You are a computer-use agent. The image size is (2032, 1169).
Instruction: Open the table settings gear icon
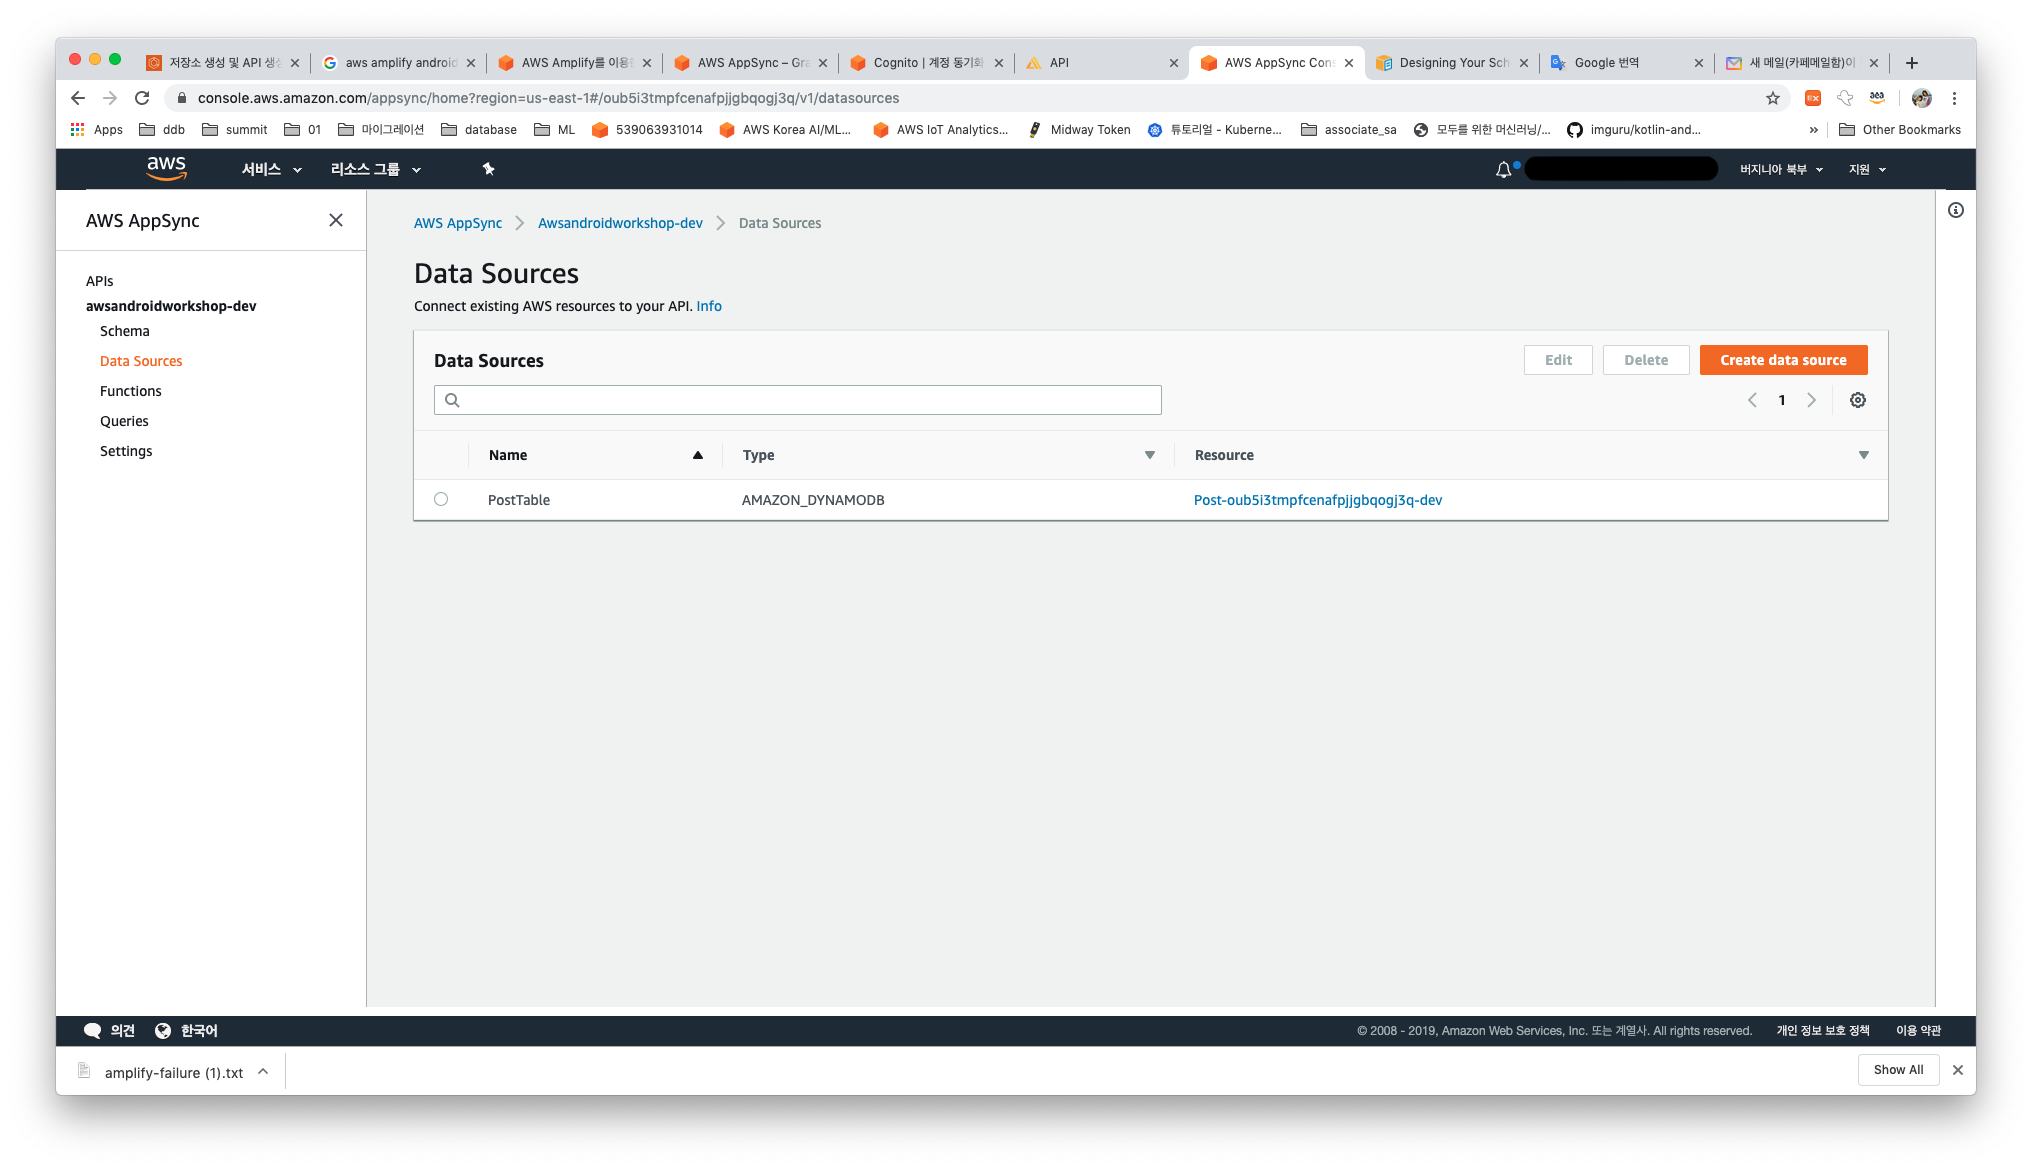(x=1858, y=400)
